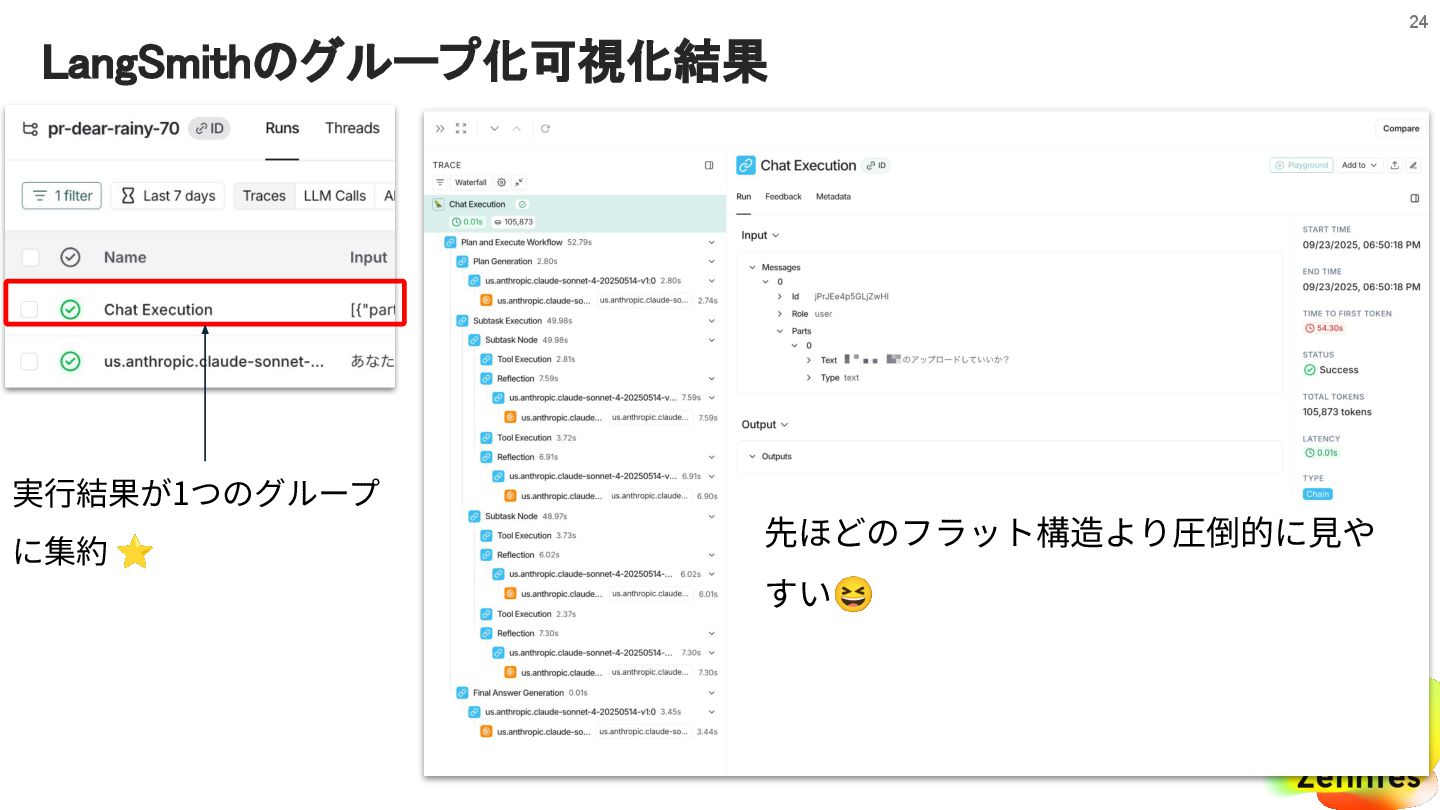Toggle the trace panel layout icon beside TRACE
Image resolution: width=1440 pixels, height=810 pixels.
tap(709, 165)
